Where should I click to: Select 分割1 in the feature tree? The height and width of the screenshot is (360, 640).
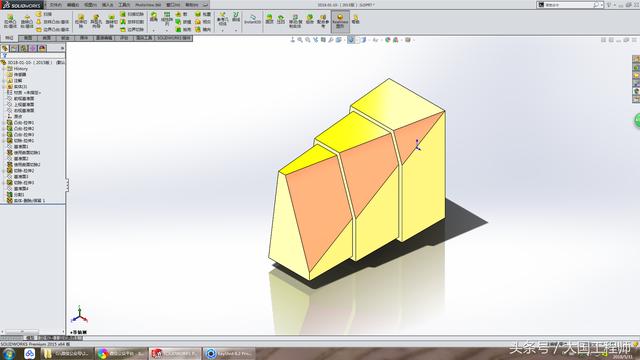pyautogui.click(x=19, y=195)
